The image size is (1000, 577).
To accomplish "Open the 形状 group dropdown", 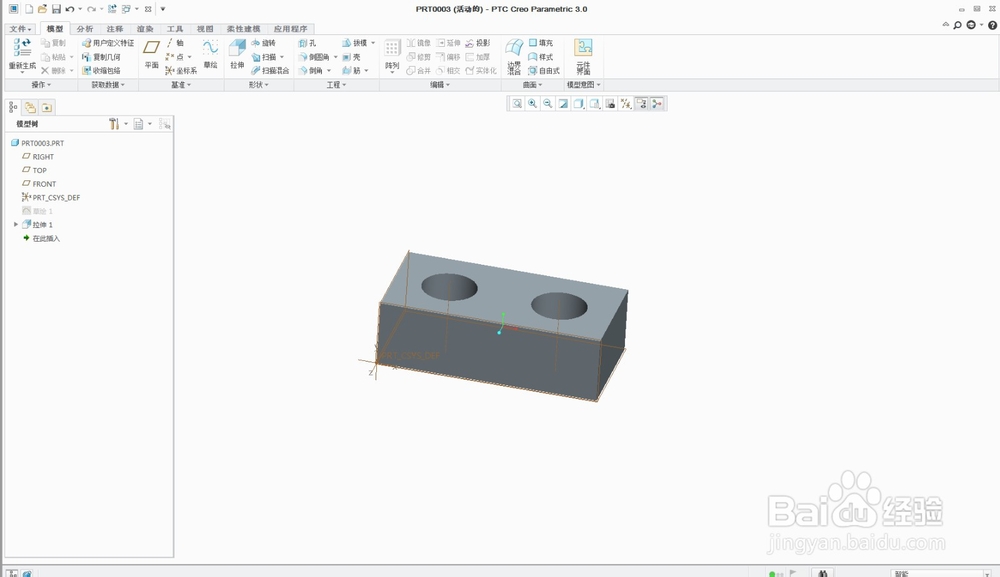I will [260, 85].
